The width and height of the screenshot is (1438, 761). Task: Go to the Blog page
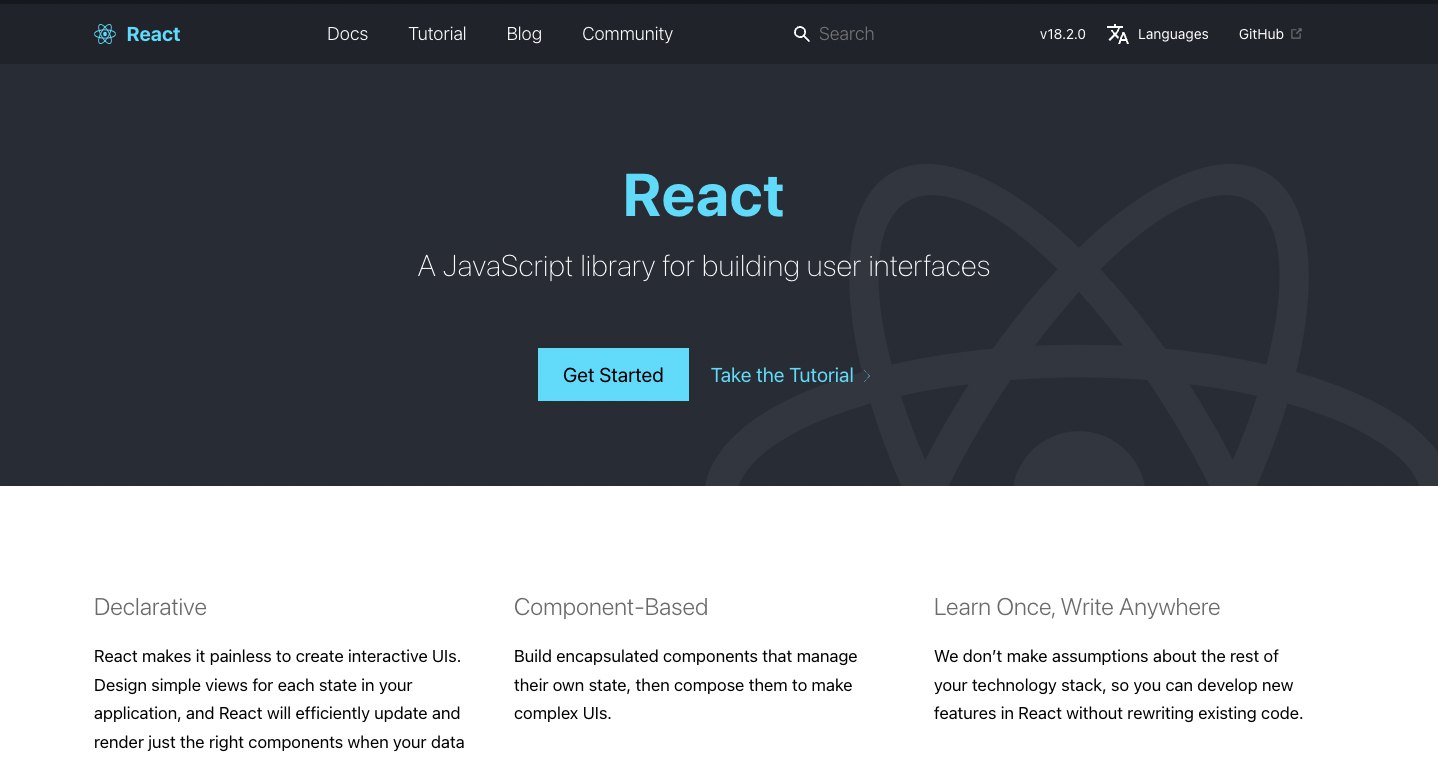(524, 34)
